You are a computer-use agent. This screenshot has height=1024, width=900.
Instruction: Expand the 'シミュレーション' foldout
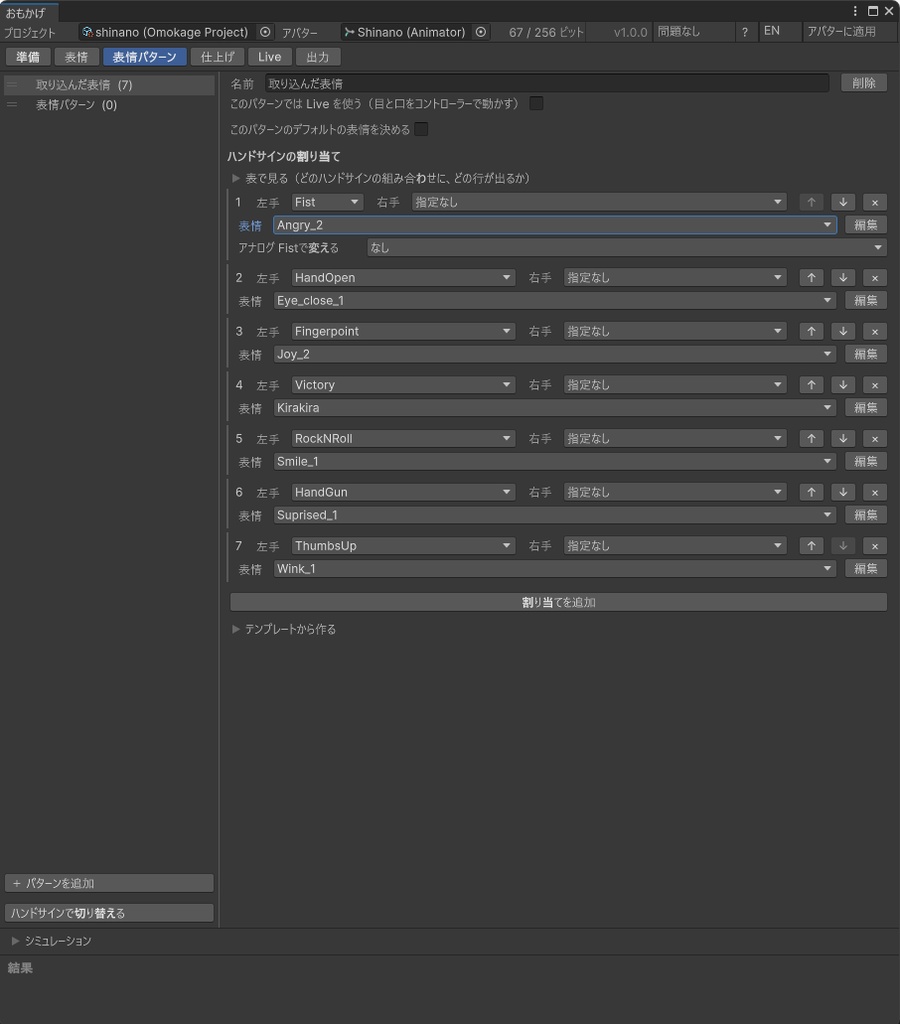click(x=15, y=941)
